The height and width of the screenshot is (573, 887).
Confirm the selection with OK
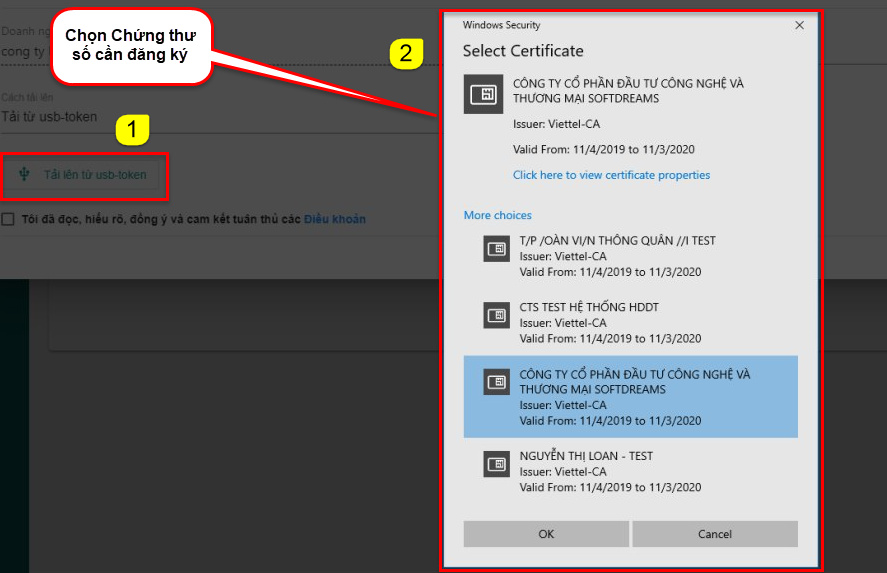click(x=546, y=534)
